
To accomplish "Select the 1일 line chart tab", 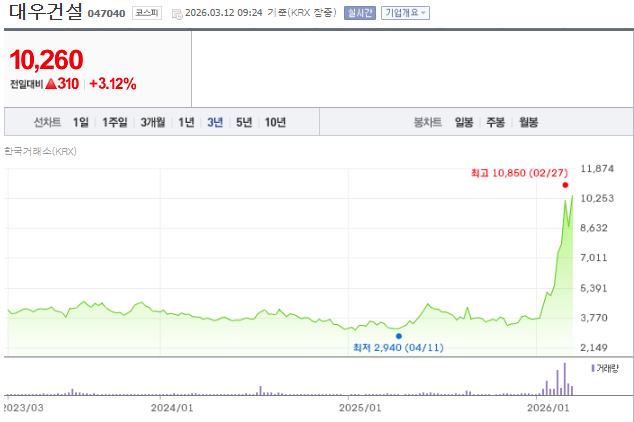I will (80, 122).
